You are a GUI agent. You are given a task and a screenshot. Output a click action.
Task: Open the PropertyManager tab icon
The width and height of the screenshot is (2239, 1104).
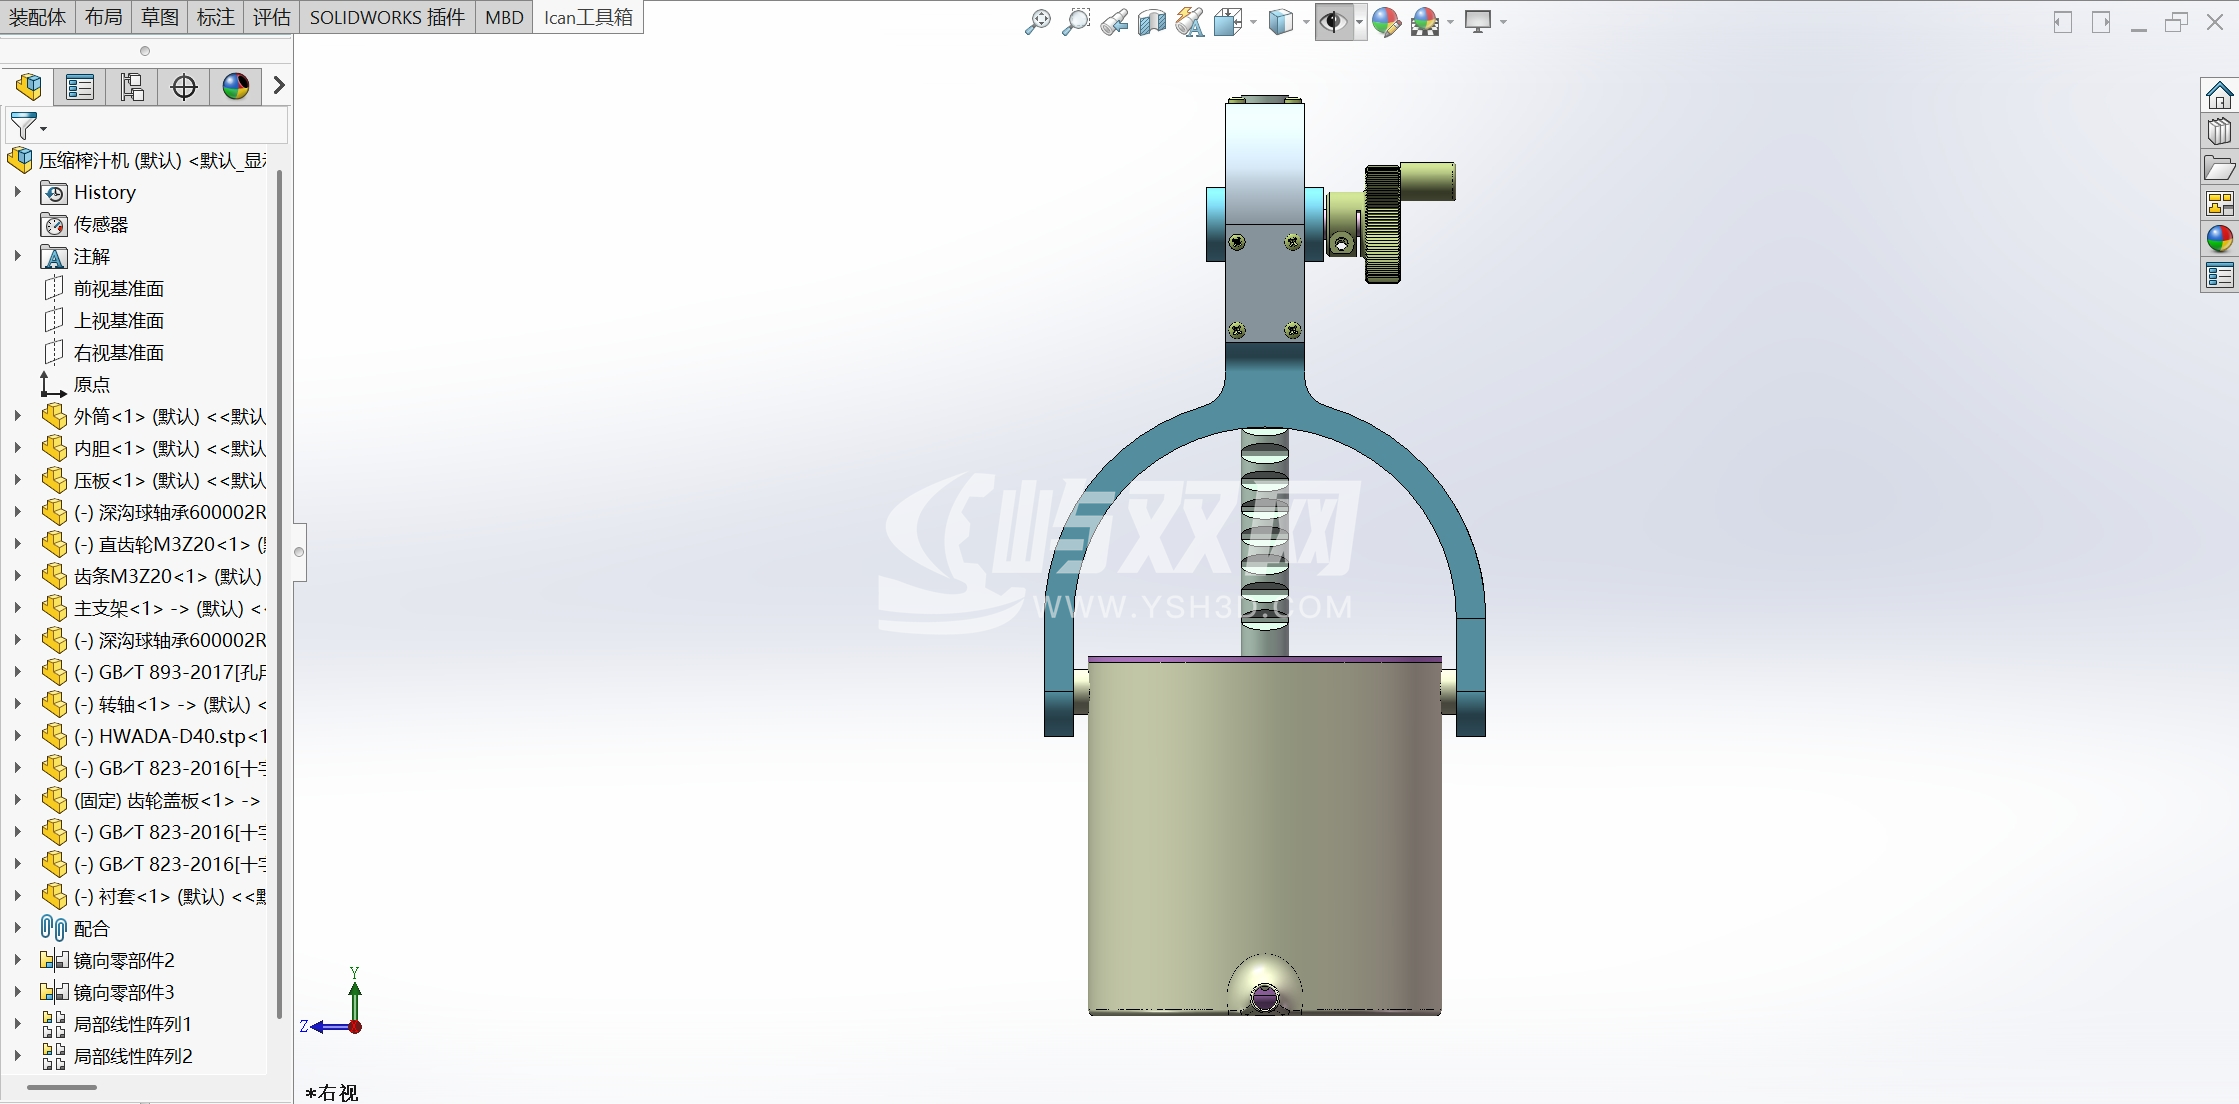80,87
